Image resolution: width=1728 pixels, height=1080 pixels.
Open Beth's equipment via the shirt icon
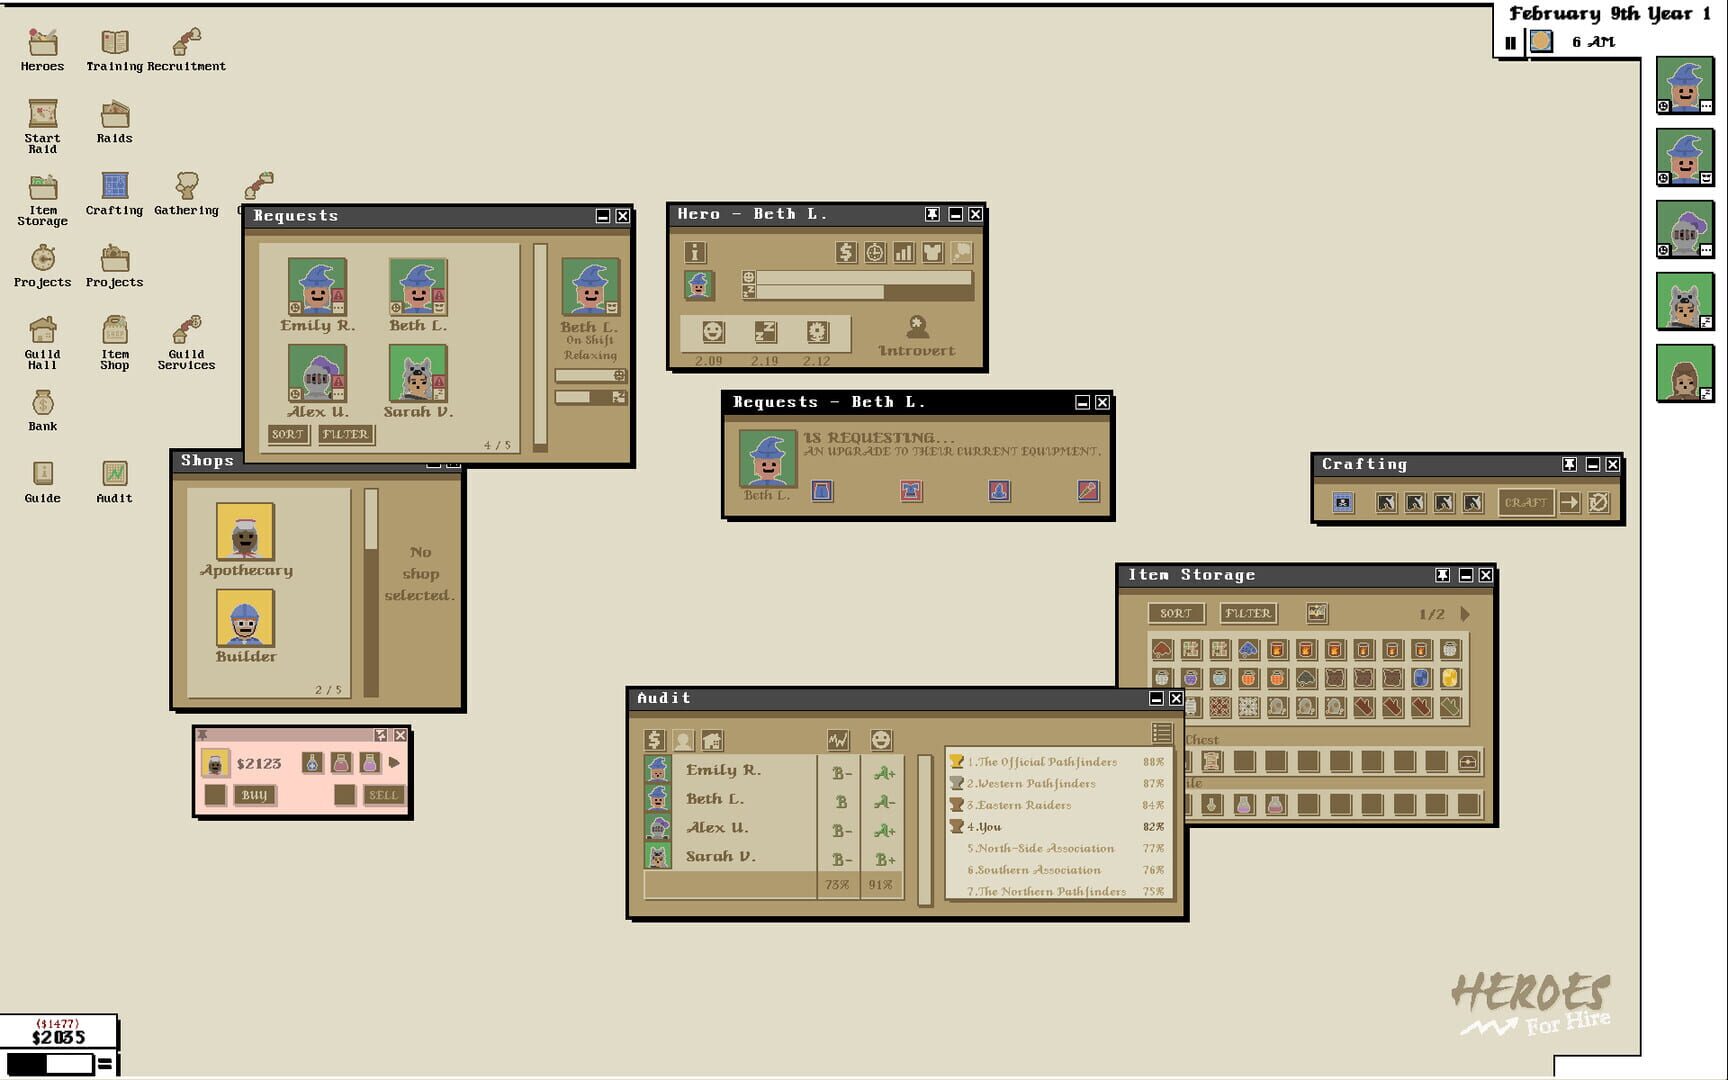click(933, 253)
